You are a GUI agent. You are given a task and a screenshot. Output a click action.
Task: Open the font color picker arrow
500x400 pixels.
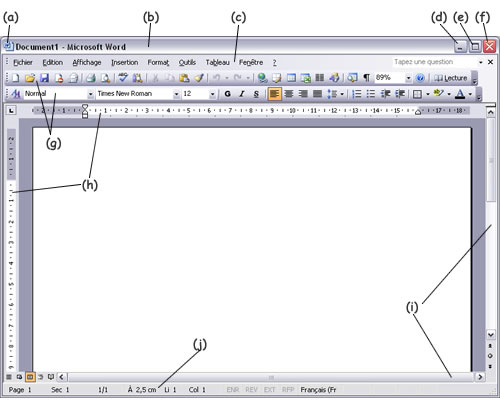pos(470,94)
